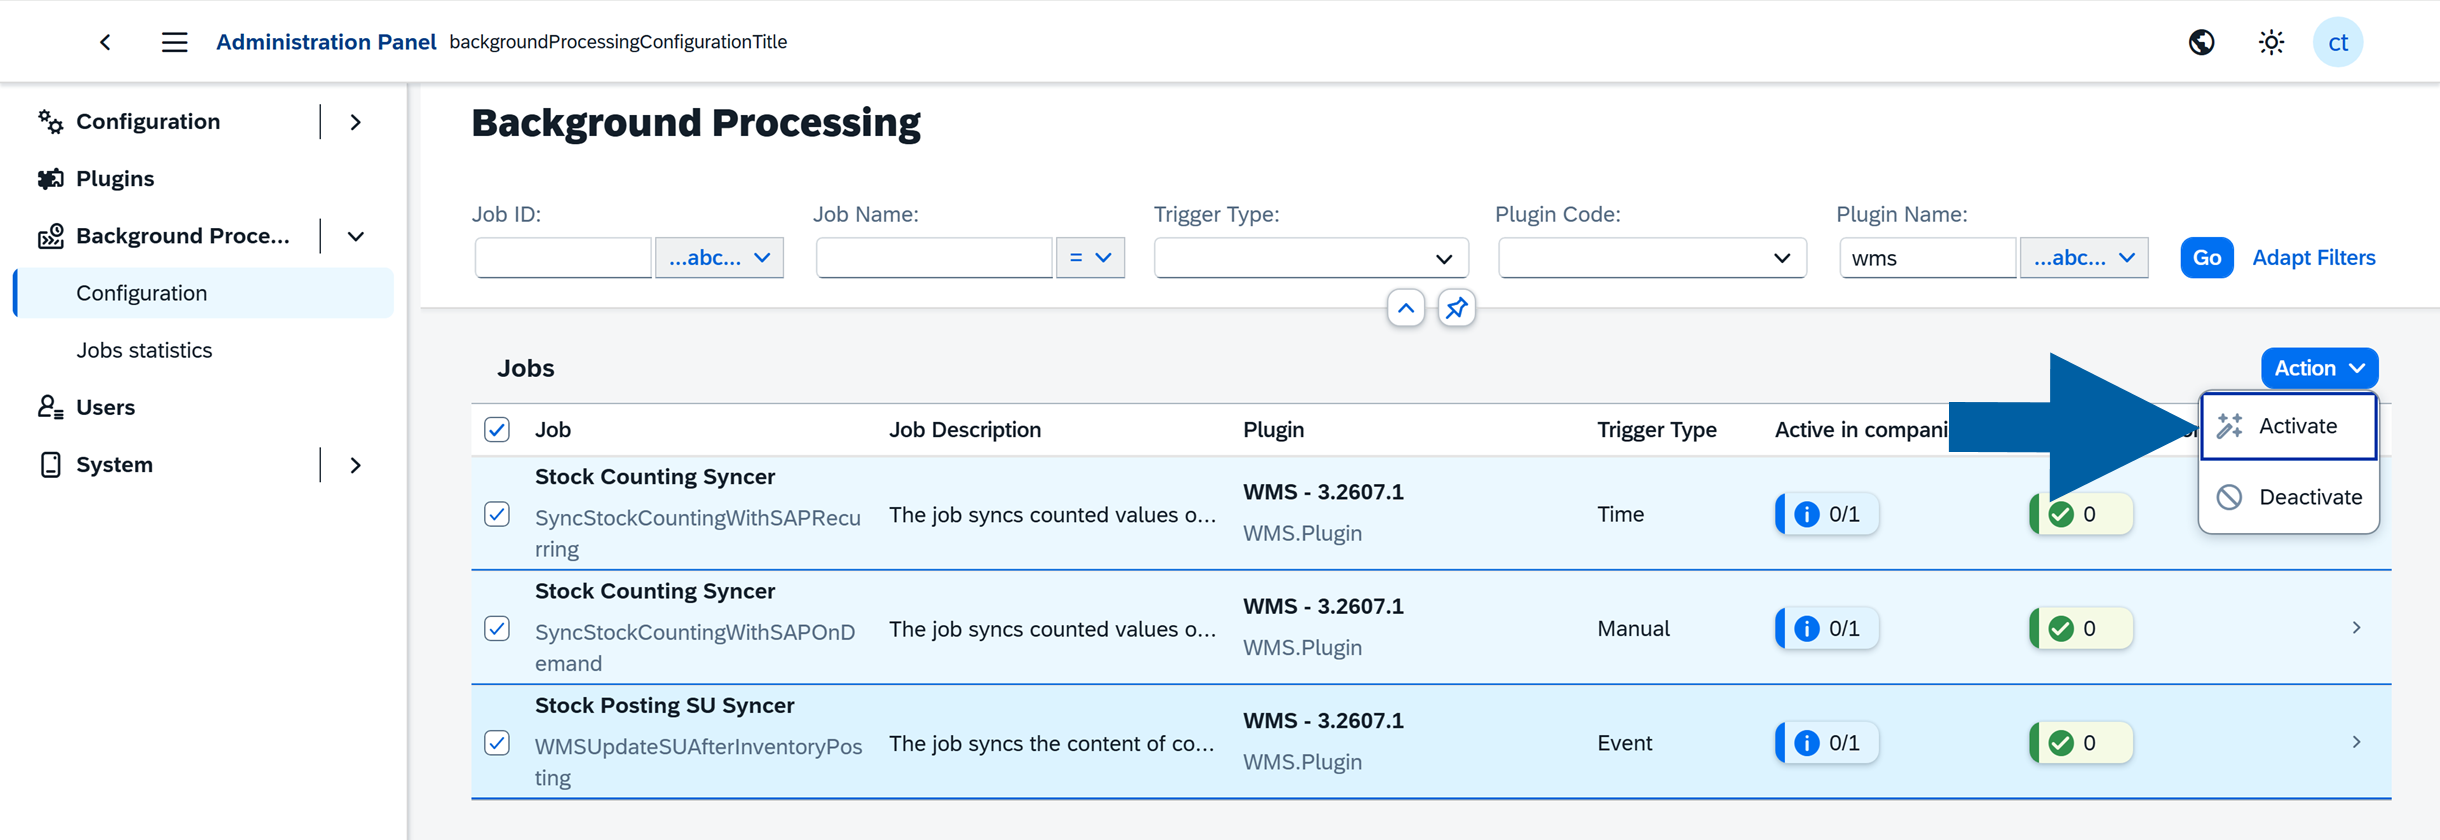This screenshot has width=2440, height=840.
Task: Click the Plugin Name field containing wms
Action: click(1927, 258)
